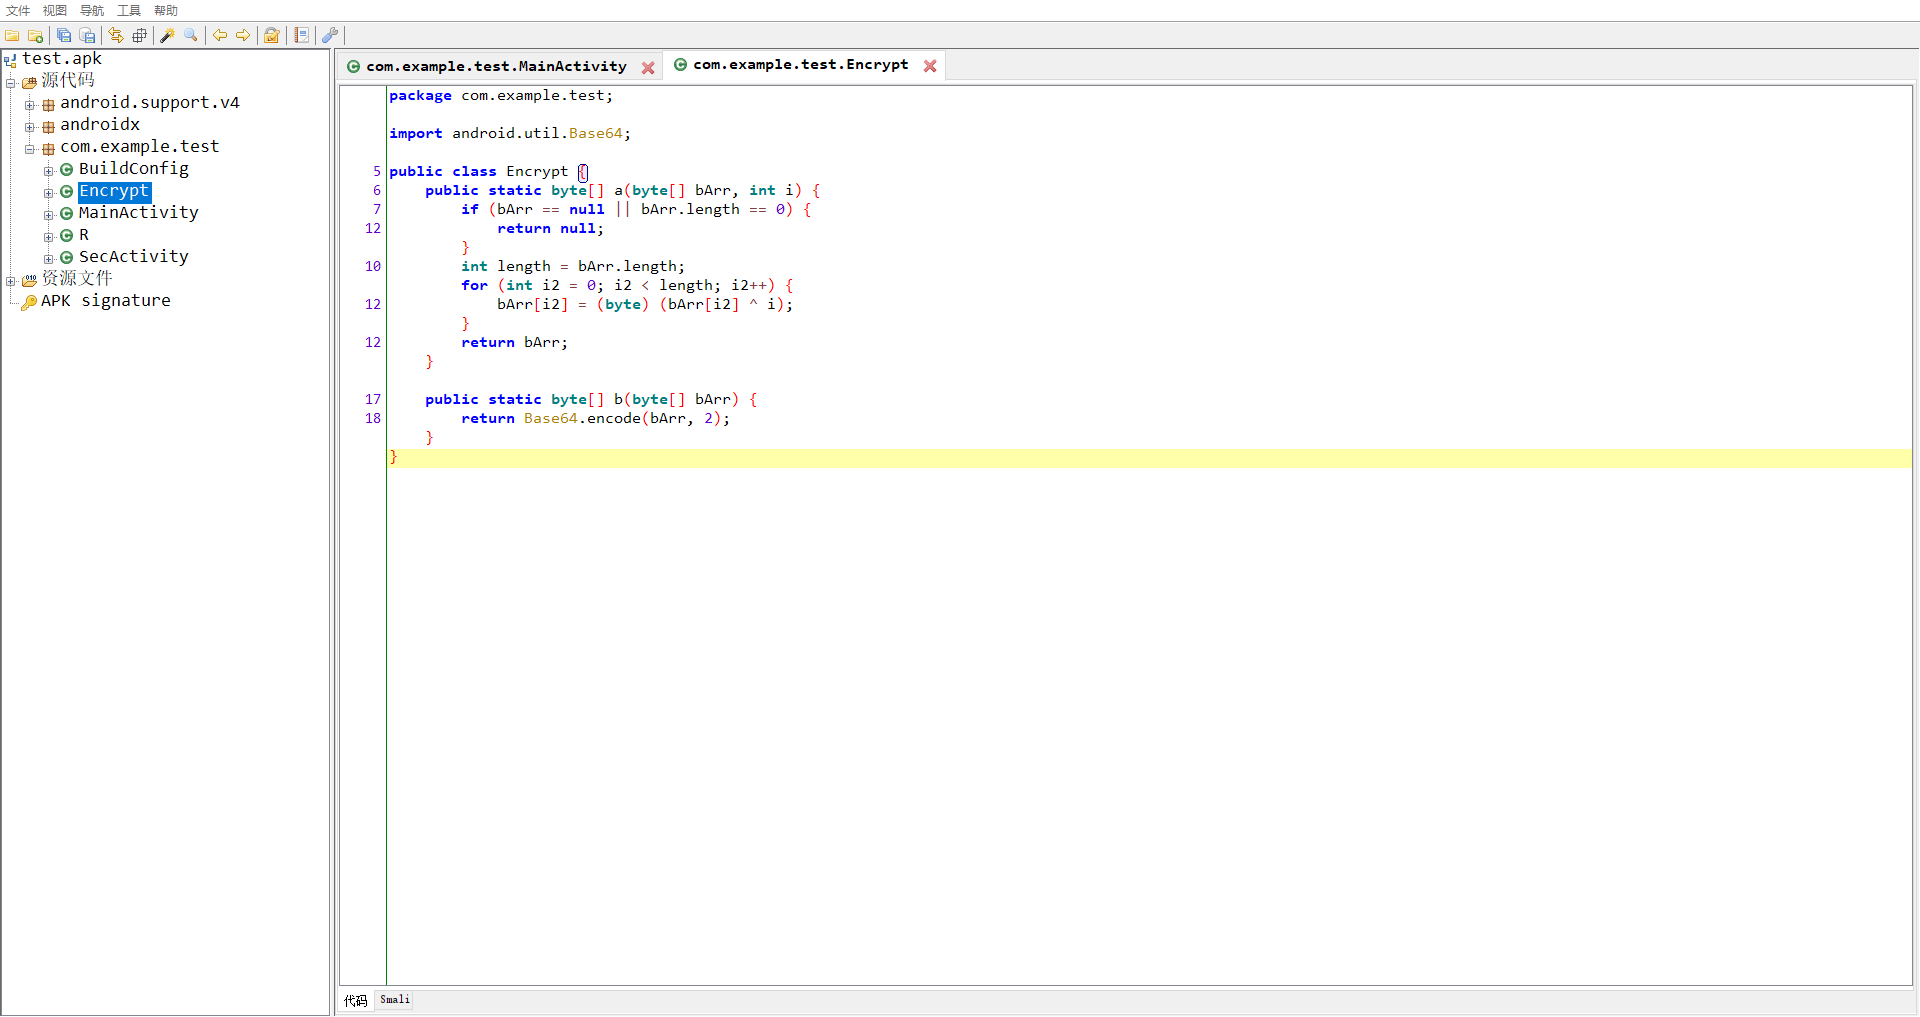The height and width of the screenshot is (1017, 1920).
Task: Close the MainActivity tab with red X
Action: pyautogui.click(x=648, y=68)
